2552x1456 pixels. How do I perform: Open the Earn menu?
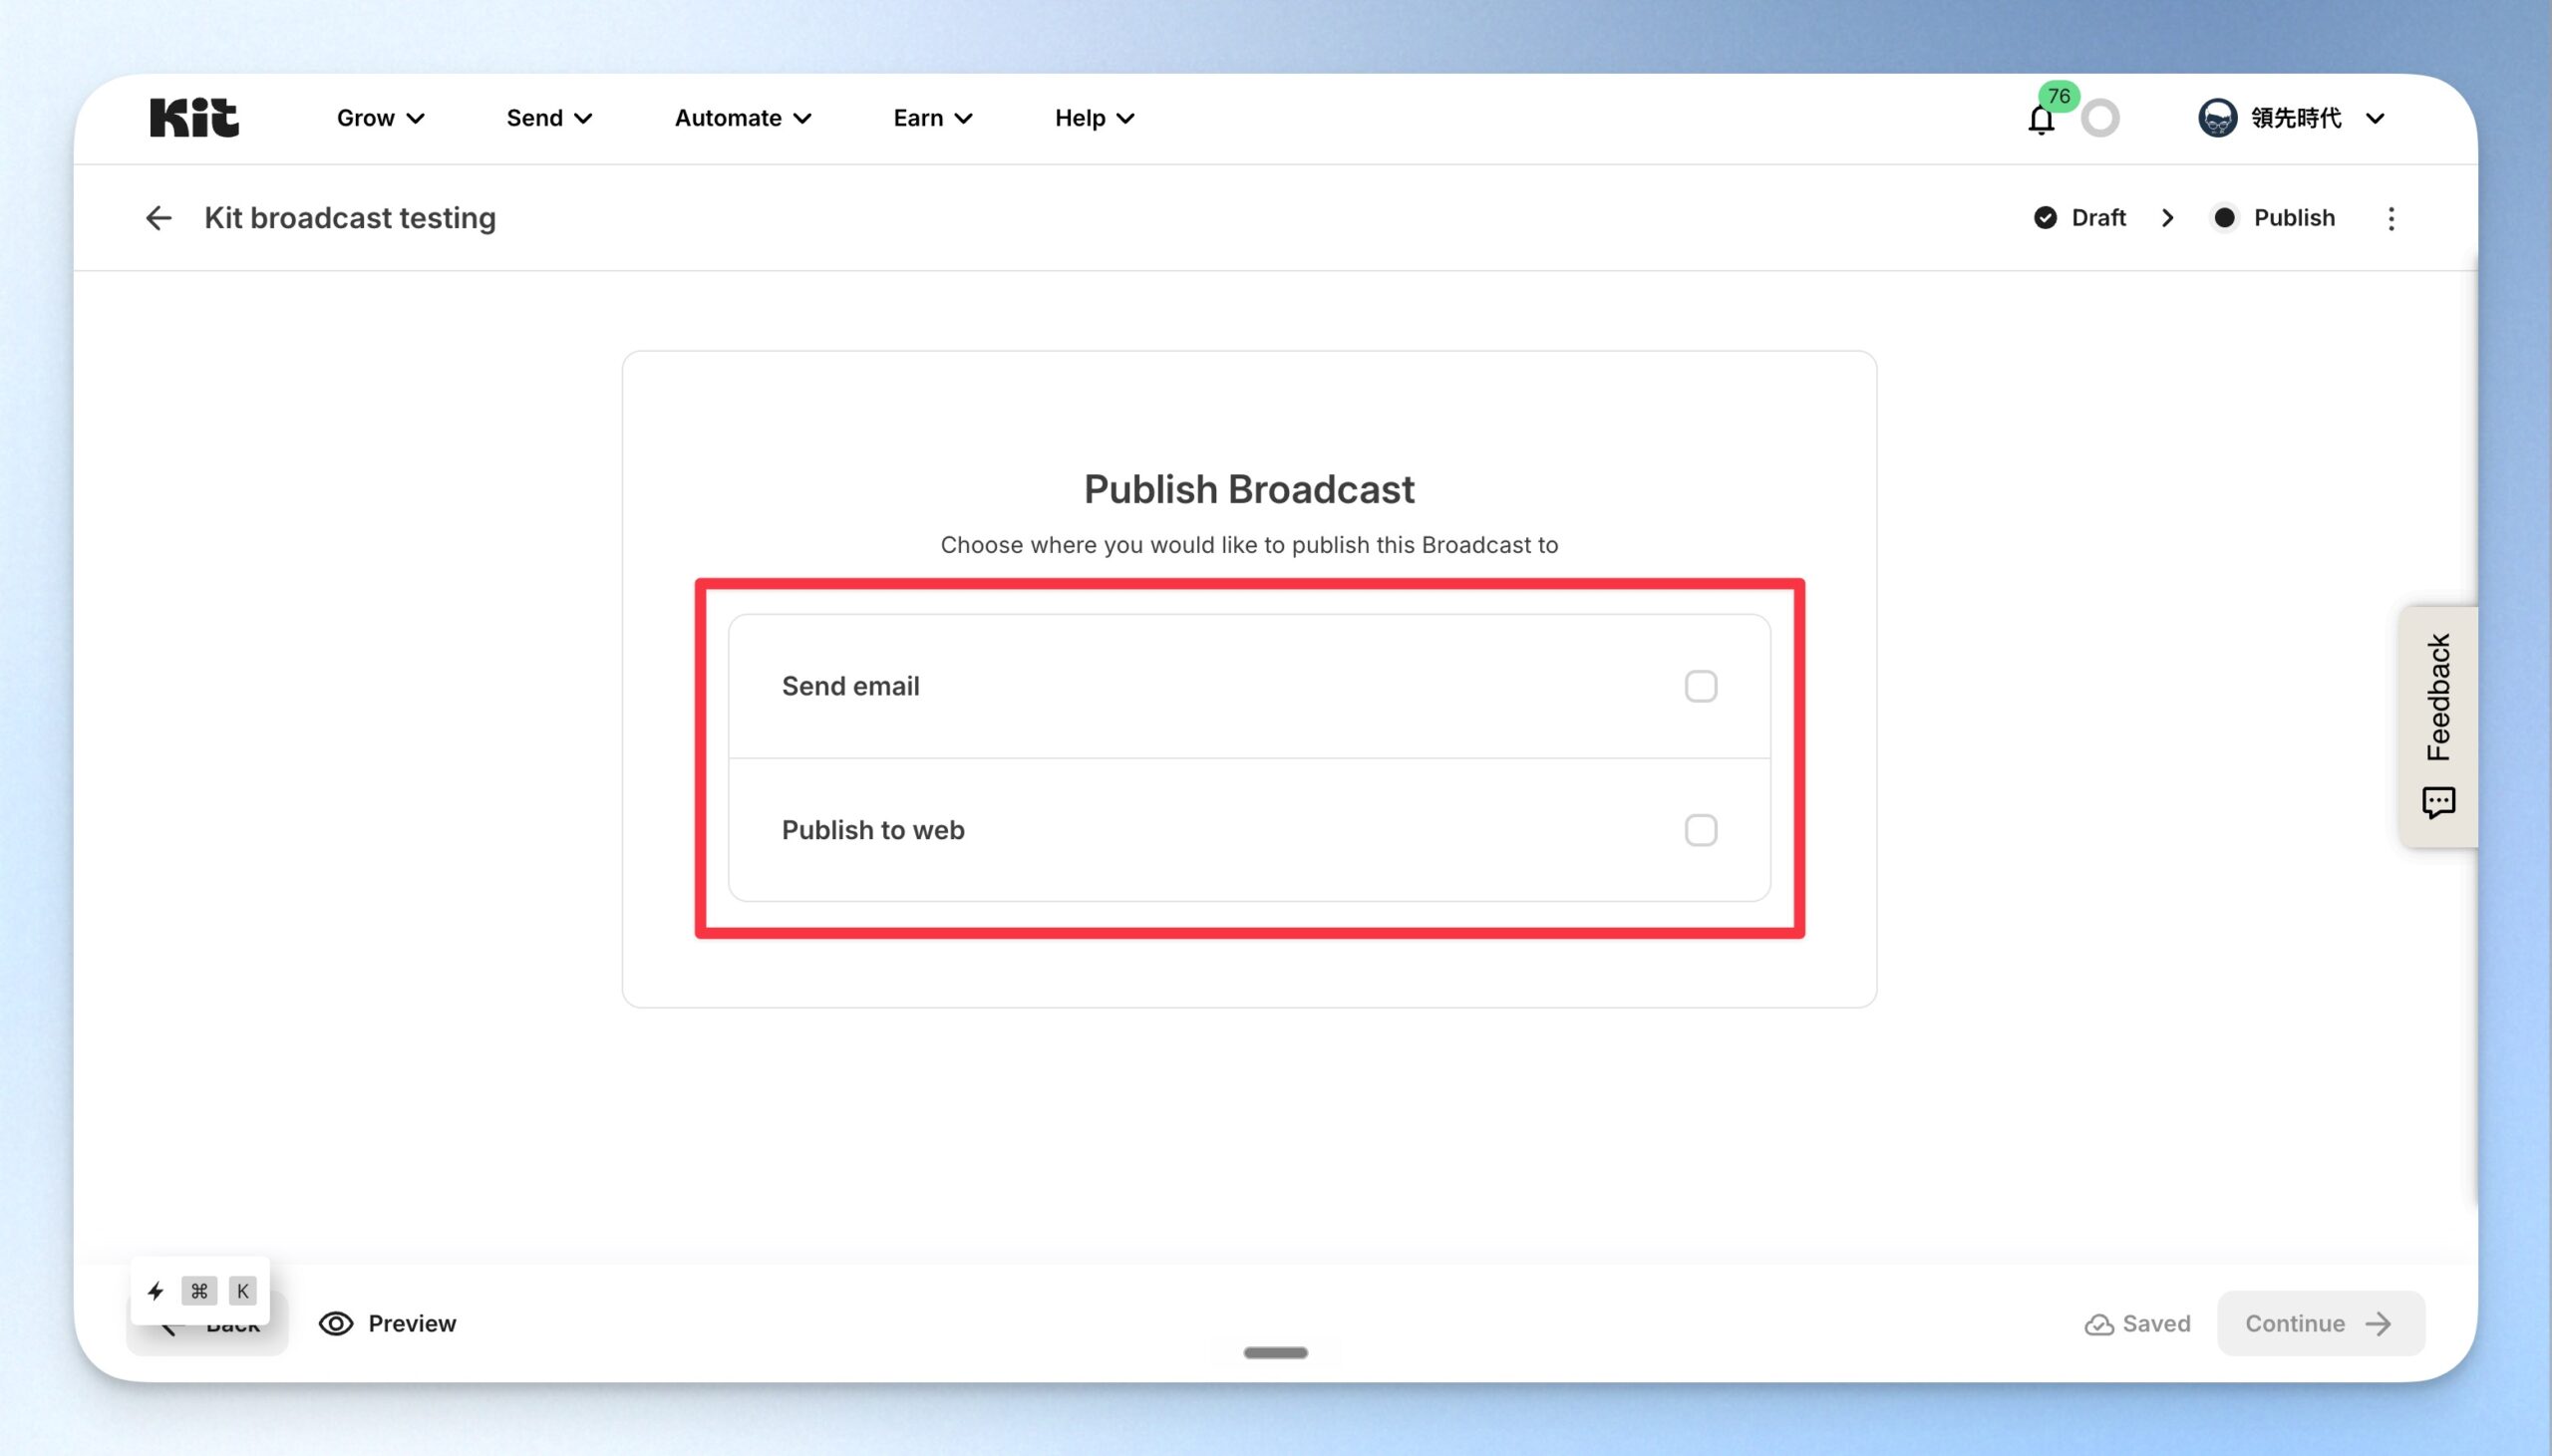click(x=933, y=118)
